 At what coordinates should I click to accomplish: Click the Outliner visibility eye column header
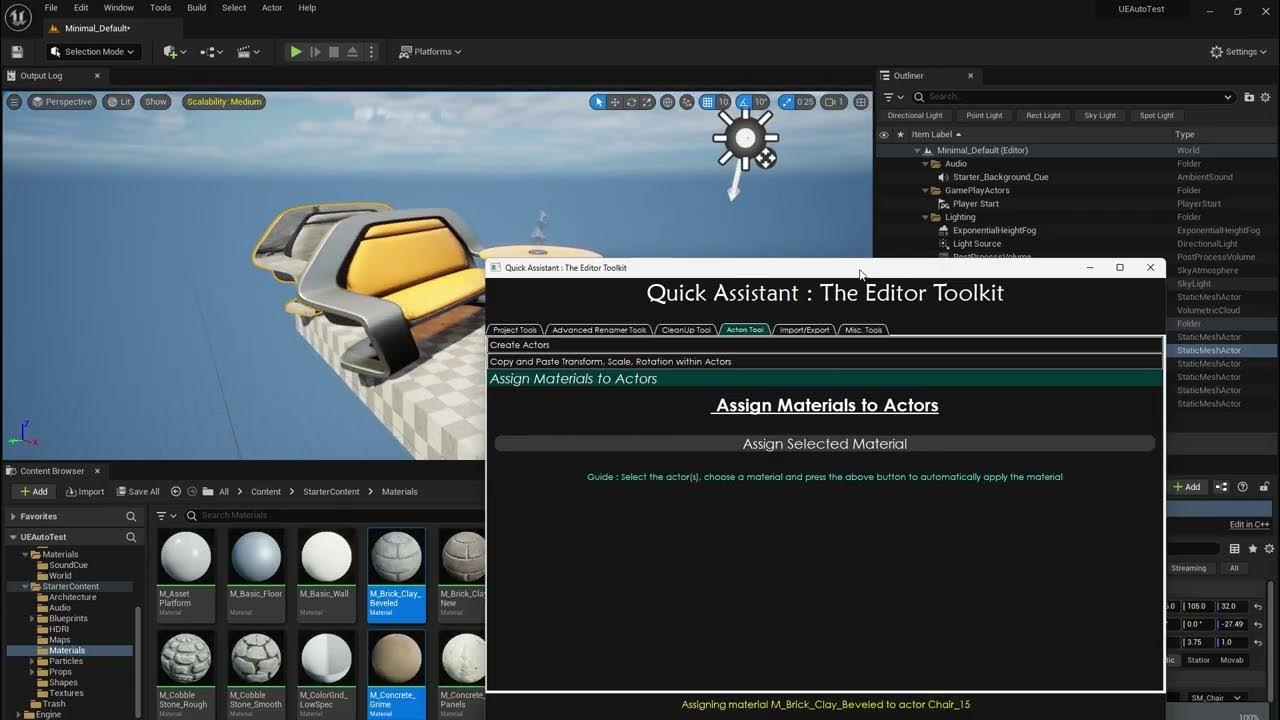coord(884,134)
